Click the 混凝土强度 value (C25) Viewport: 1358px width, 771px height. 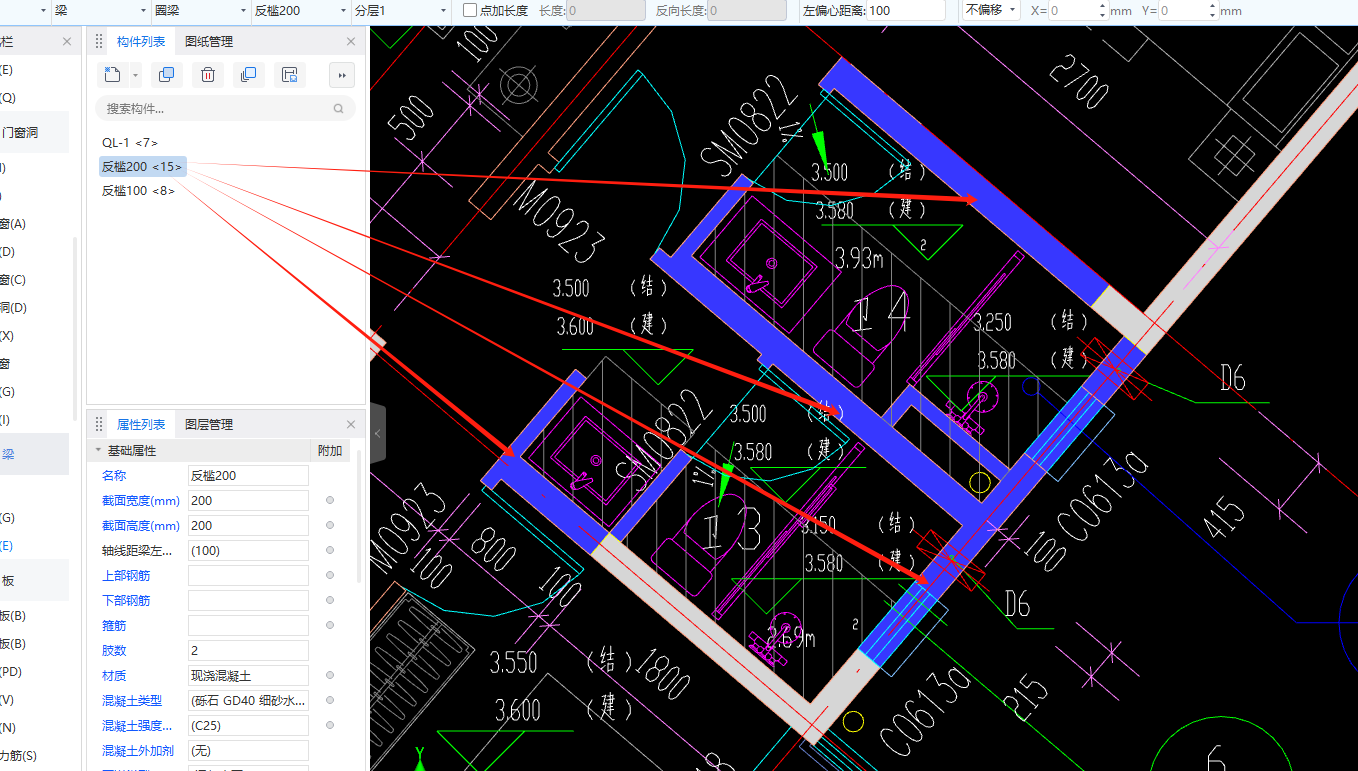248,726
